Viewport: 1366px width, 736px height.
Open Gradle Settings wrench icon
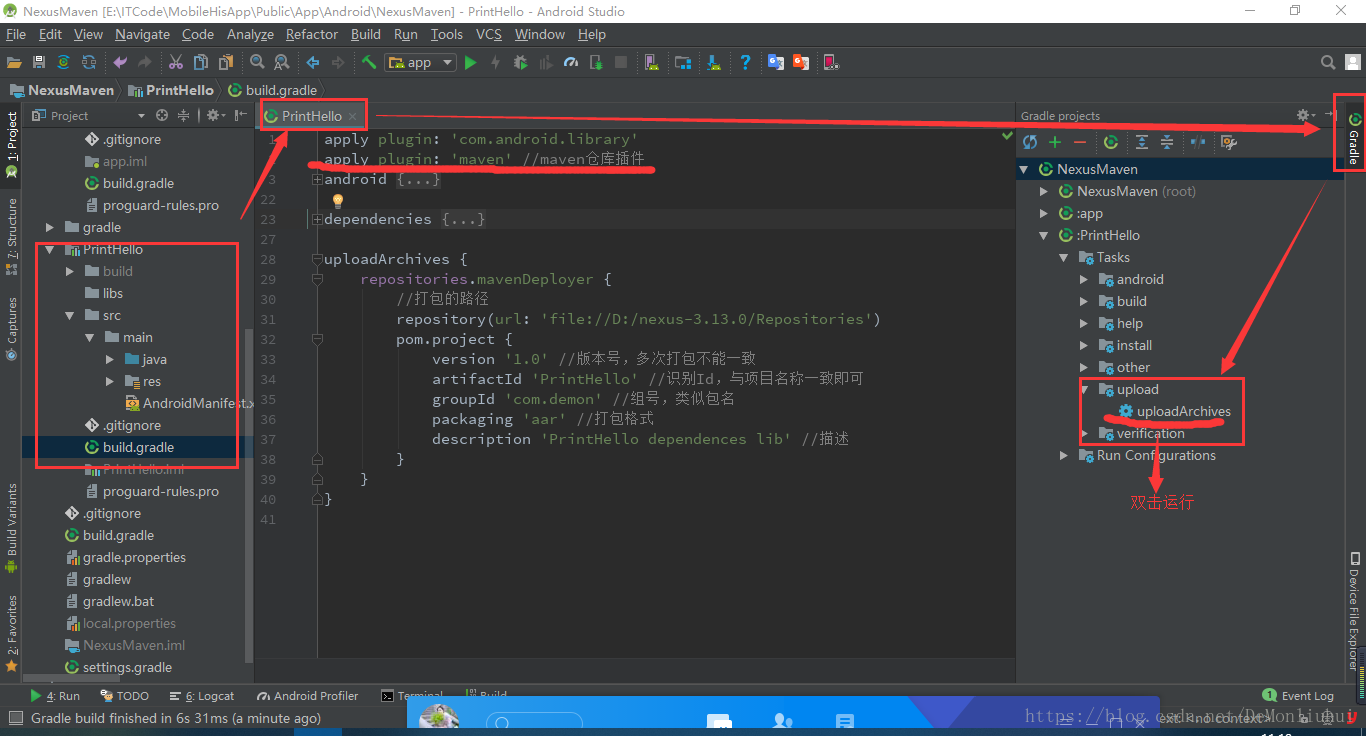pos(1228,142)
